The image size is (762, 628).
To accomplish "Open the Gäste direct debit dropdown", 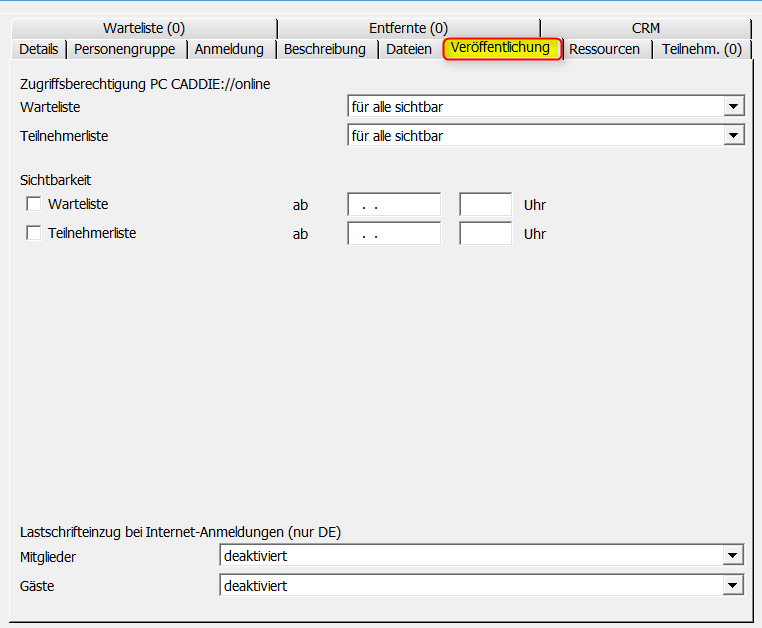I will coord(734,585).
